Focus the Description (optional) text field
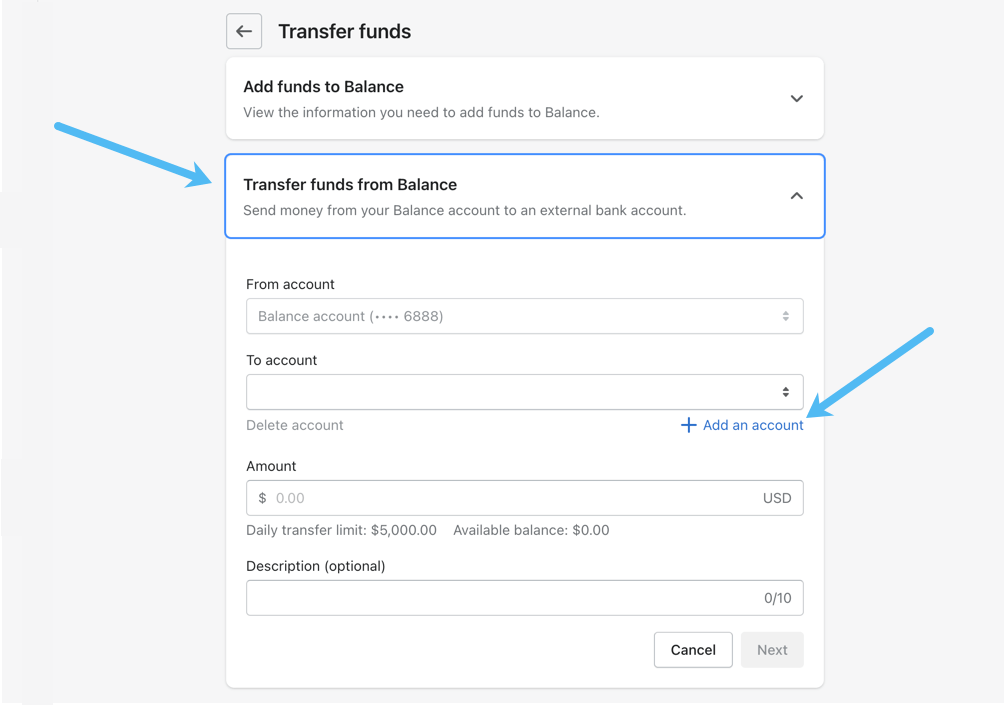The width and height of the screenshot is (1004, 705). coord(500,598)
